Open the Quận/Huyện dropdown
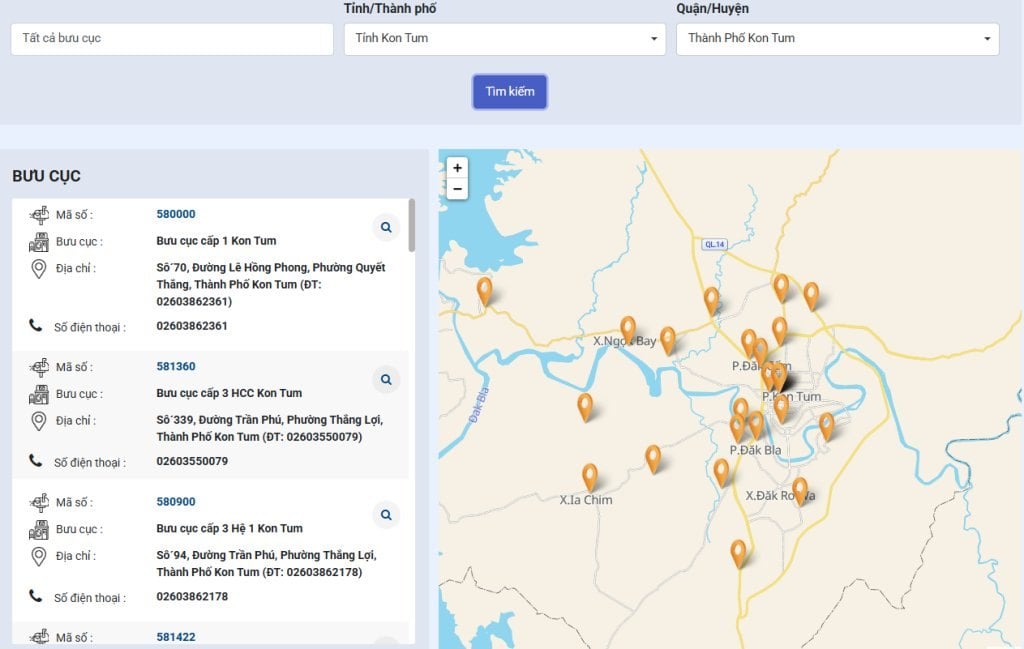 (x=837, y=39)
